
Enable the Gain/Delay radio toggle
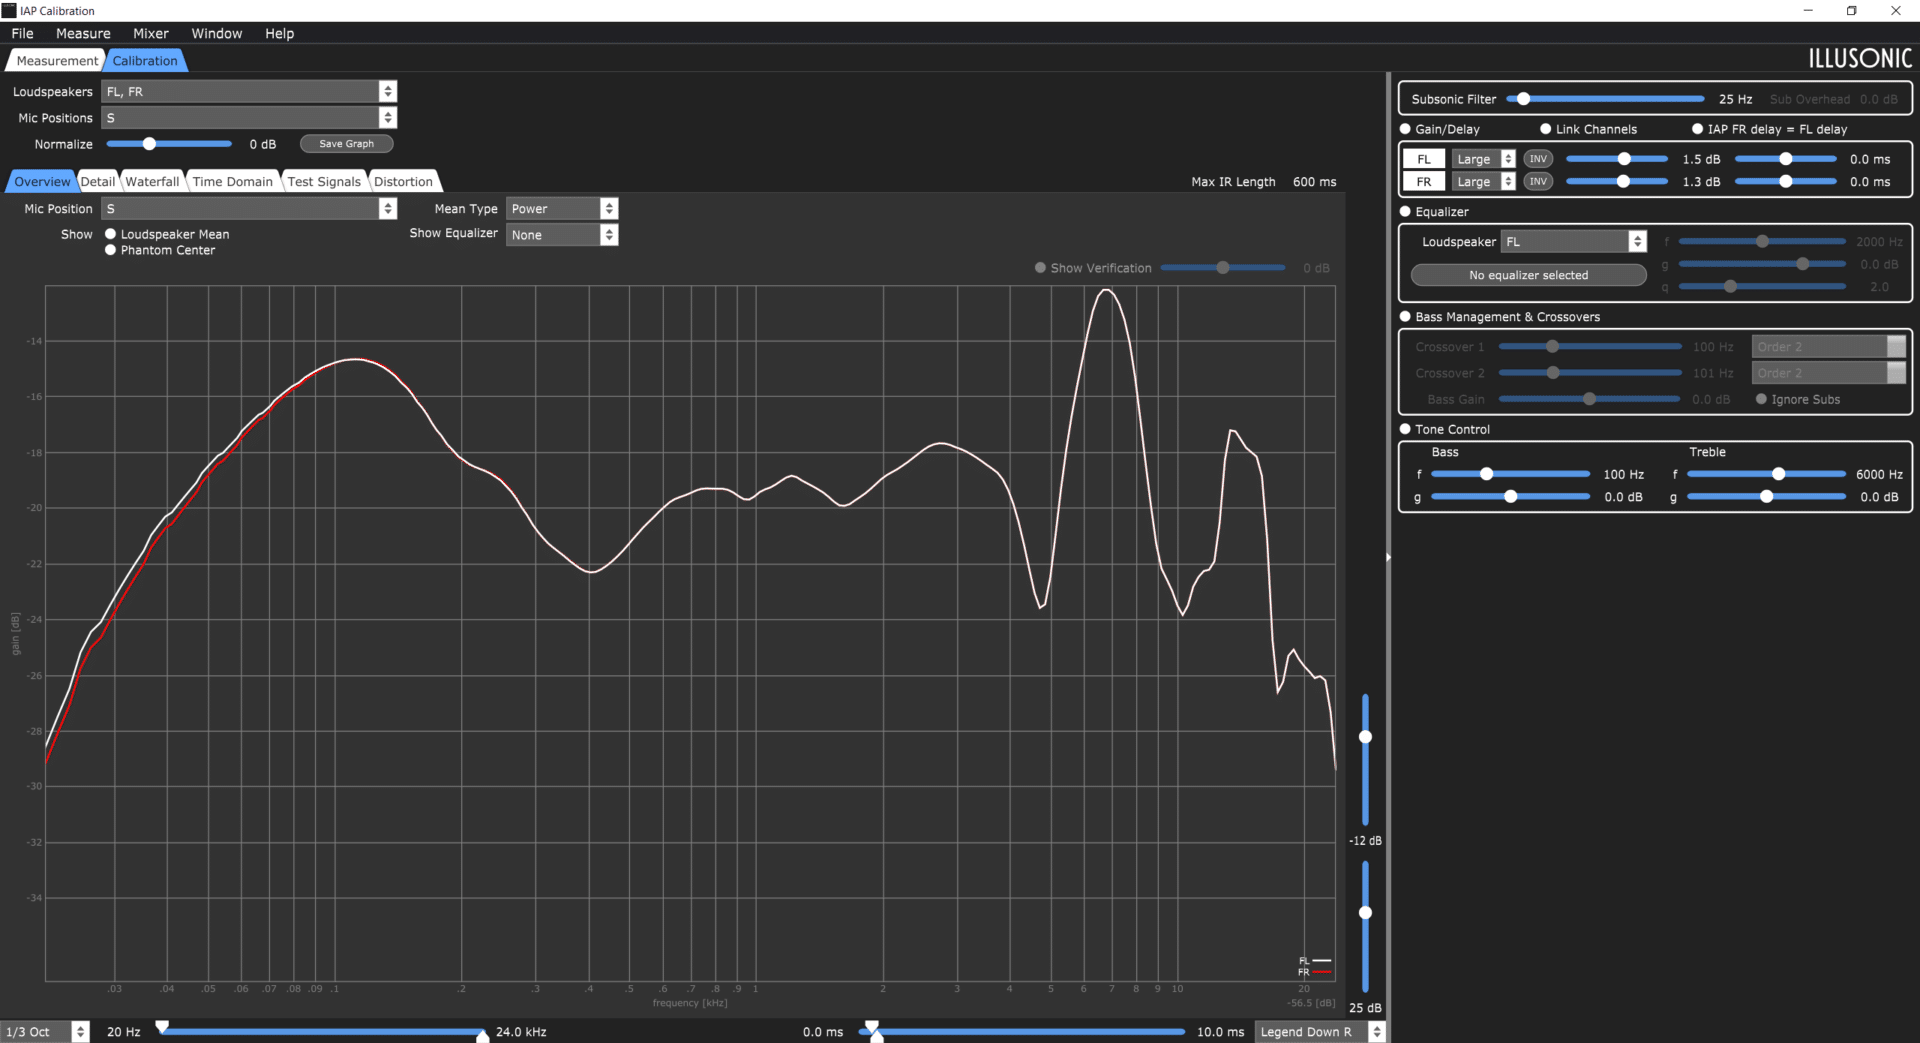(x=1405, y=129)
